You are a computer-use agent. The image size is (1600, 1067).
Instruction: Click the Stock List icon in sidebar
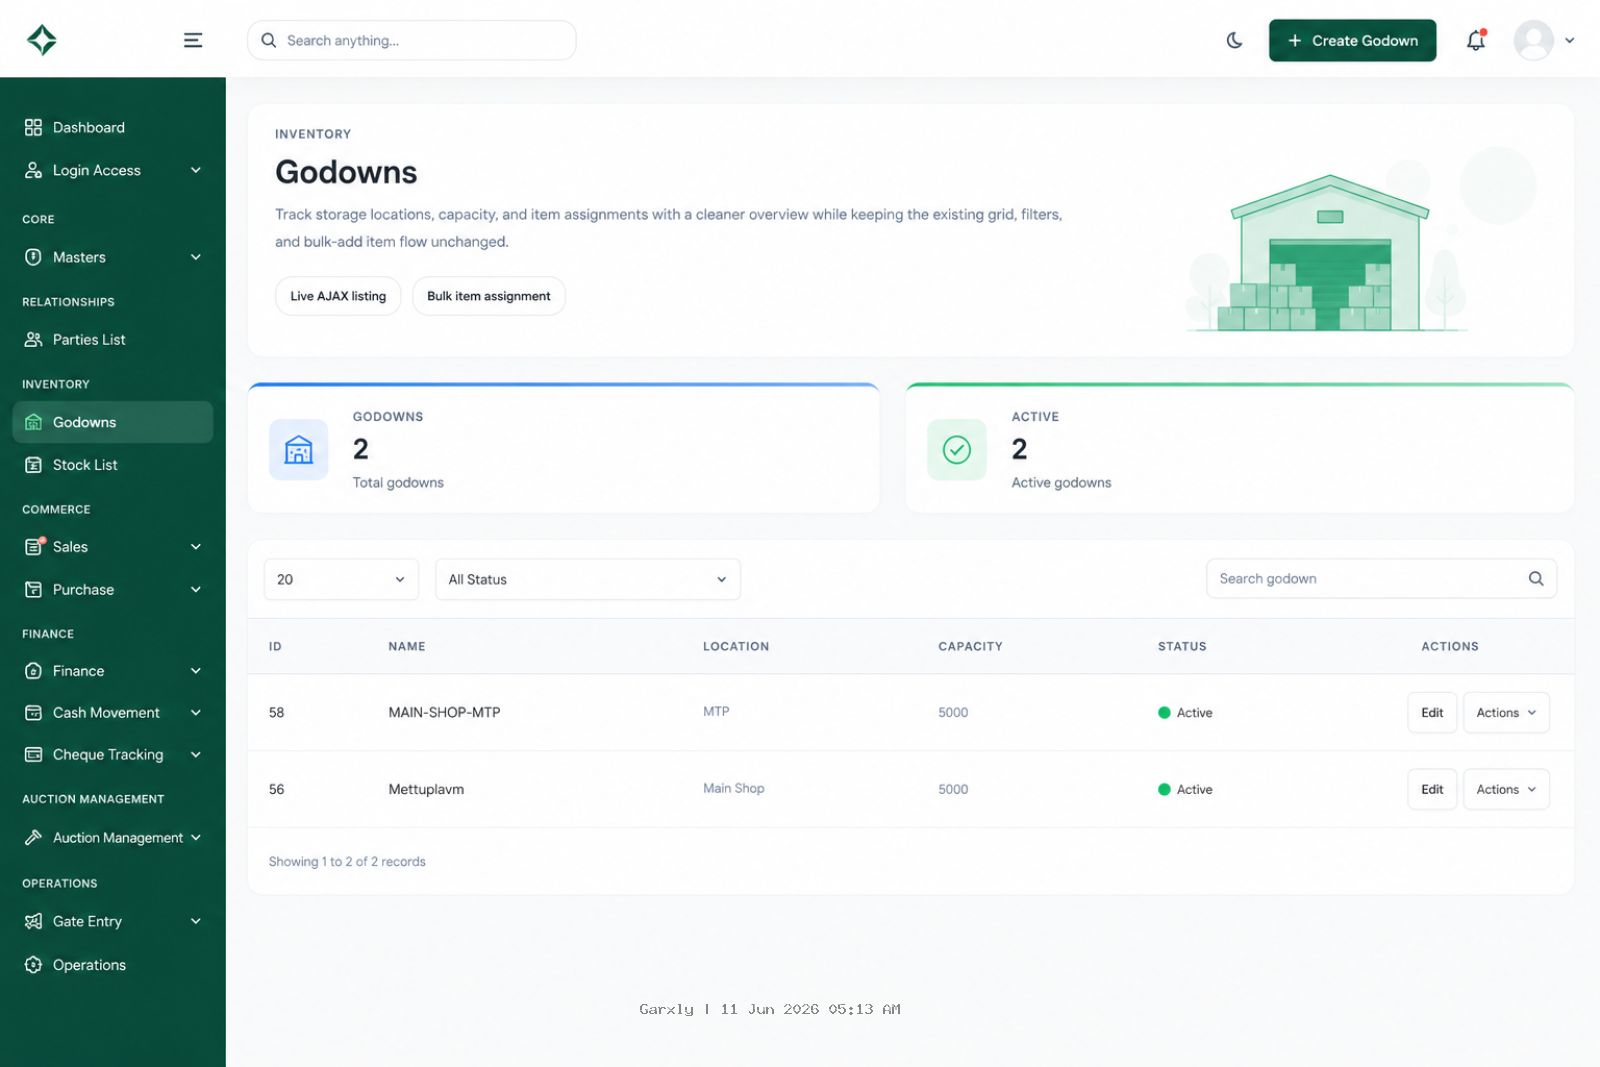(x=33, y=465)
